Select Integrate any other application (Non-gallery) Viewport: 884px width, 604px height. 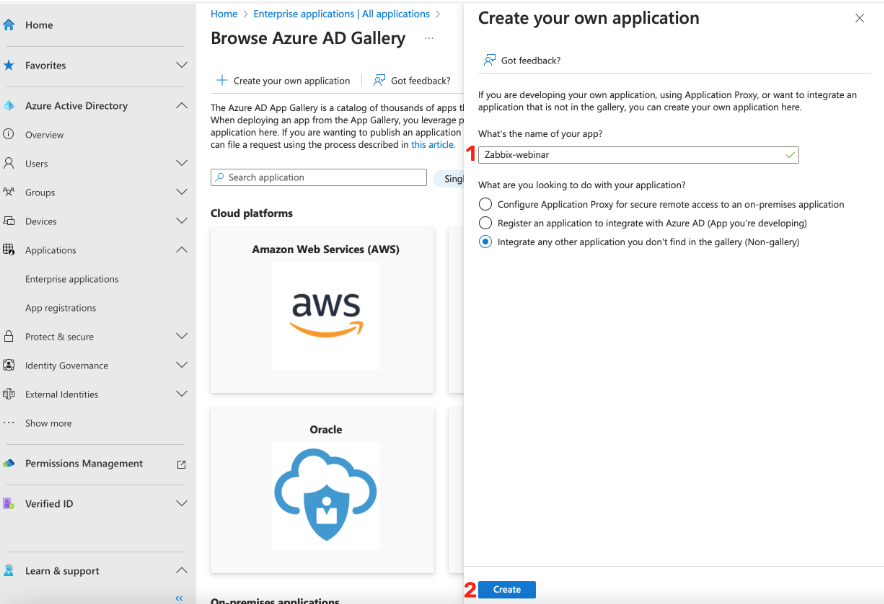(x=484, y=241)
